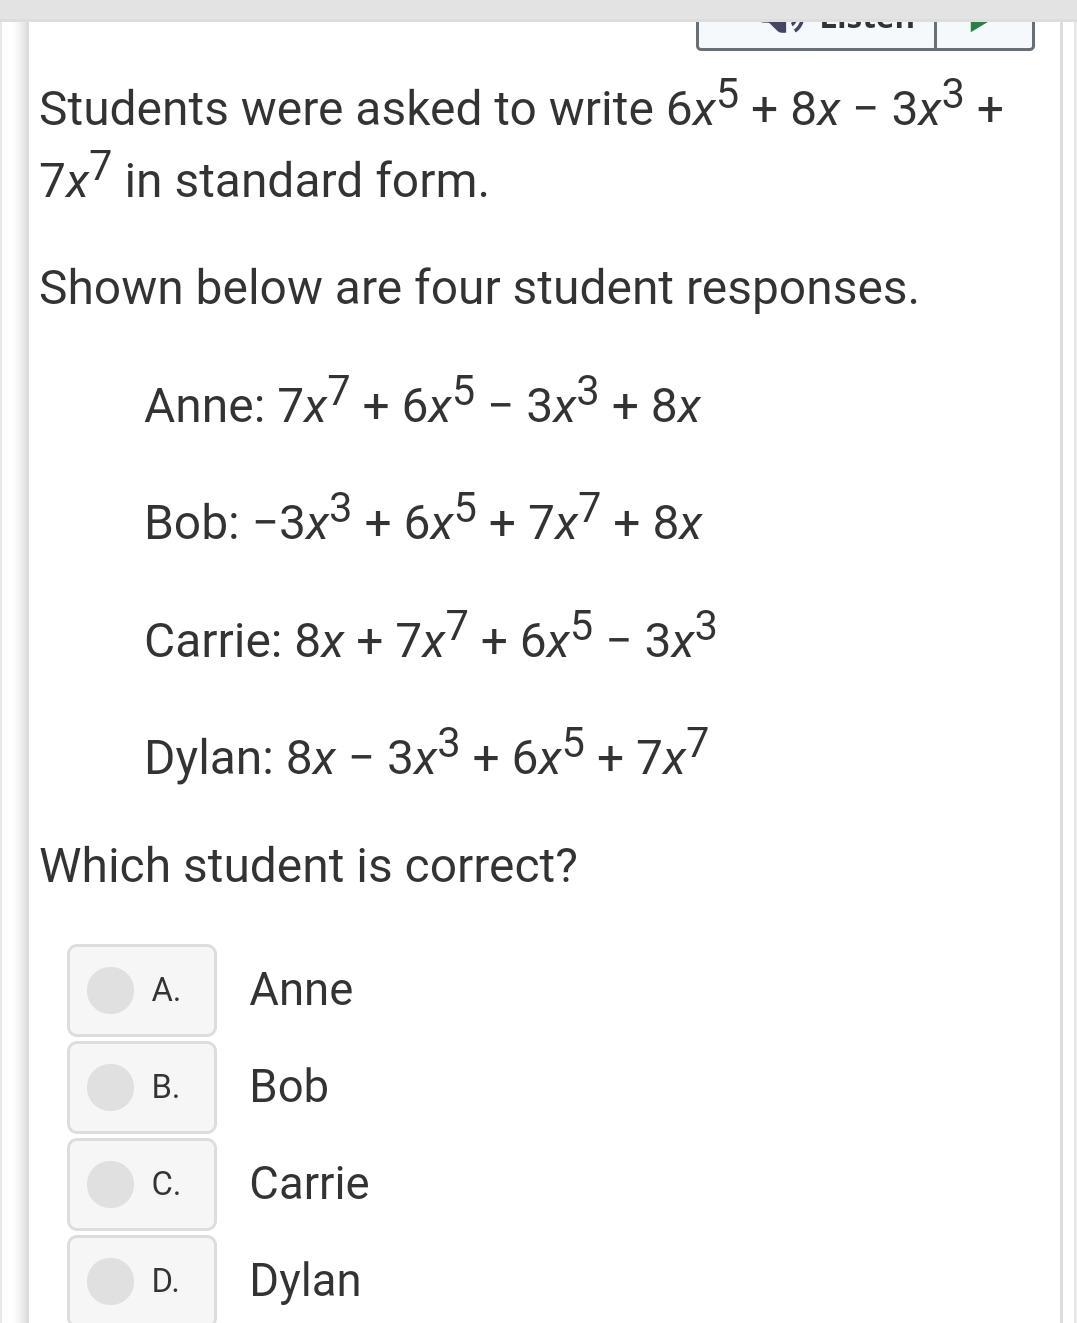Select the radio circle for option C
Viewport: 1077px width, 1323px height.
(110, 1184)
